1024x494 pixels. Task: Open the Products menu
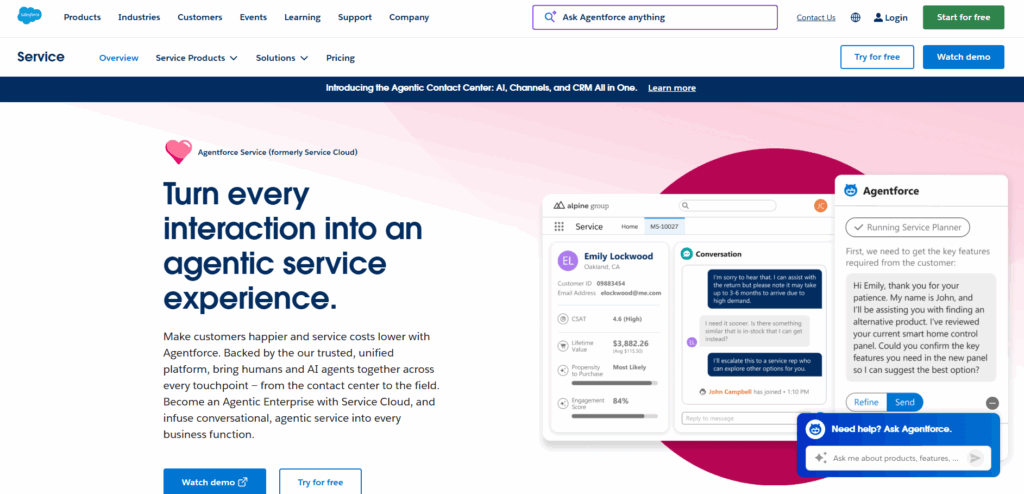click(x=82, y=18)
